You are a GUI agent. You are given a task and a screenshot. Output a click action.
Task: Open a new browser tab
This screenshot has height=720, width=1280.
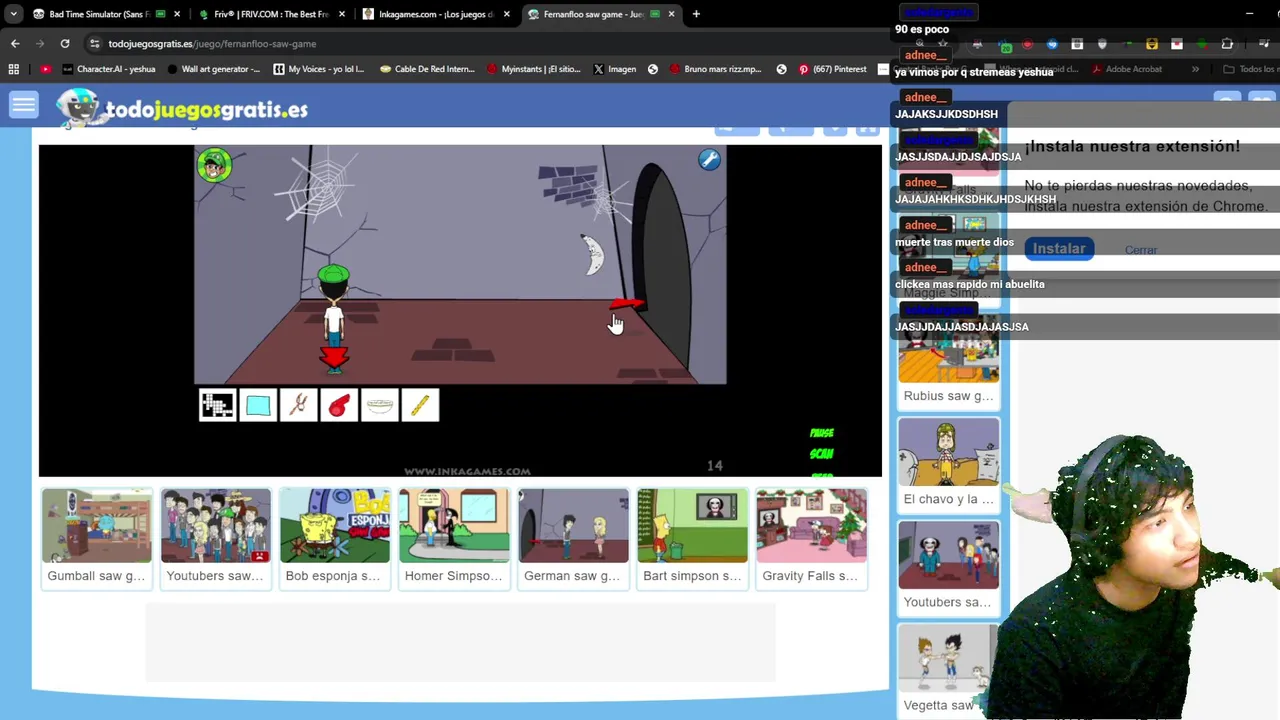[696, 14]
